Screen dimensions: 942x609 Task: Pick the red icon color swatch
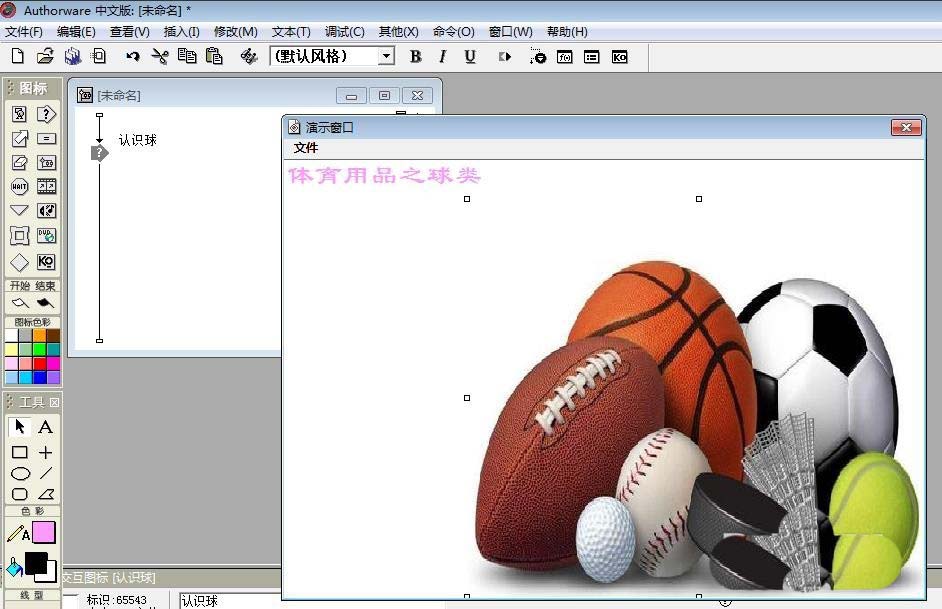39,363
